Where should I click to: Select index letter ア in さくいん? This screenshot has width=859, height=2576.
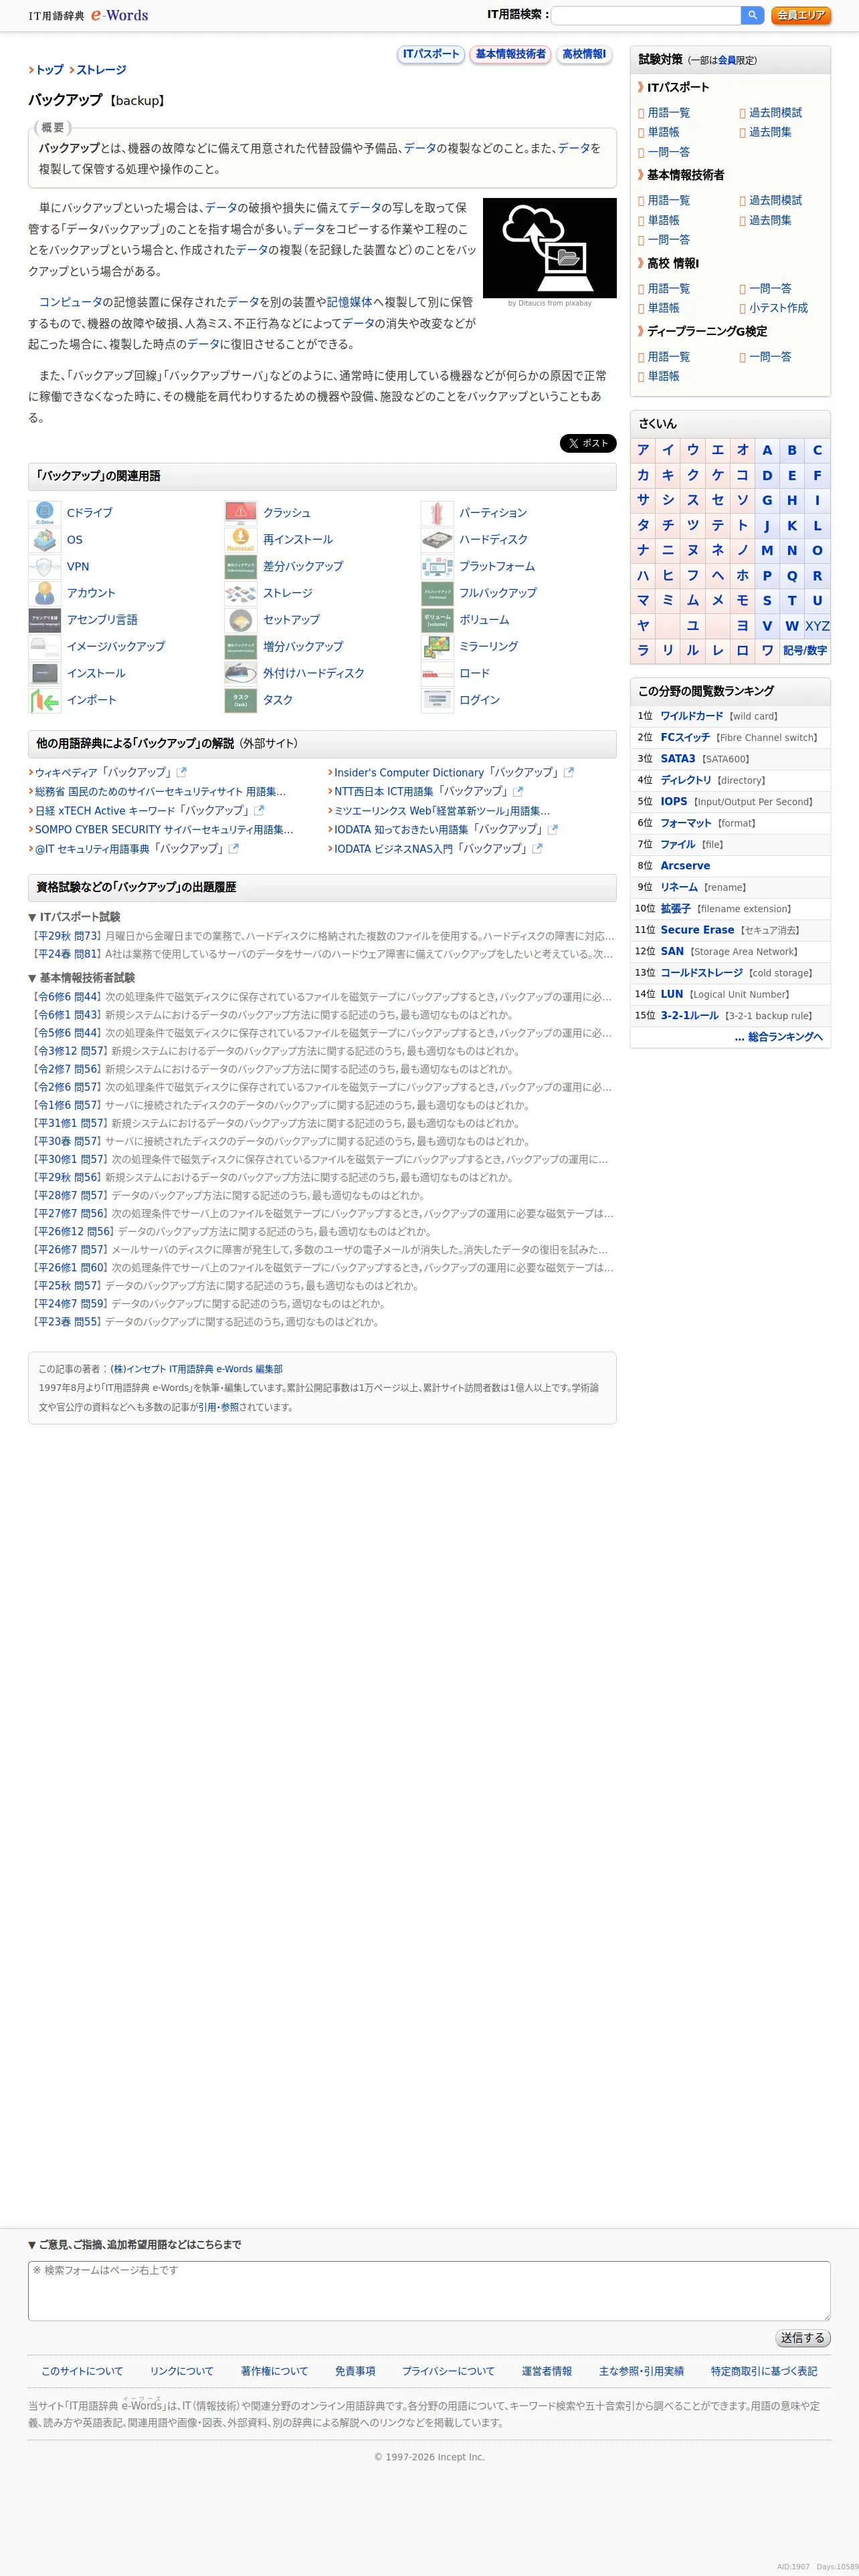click(x=643, y=451)
